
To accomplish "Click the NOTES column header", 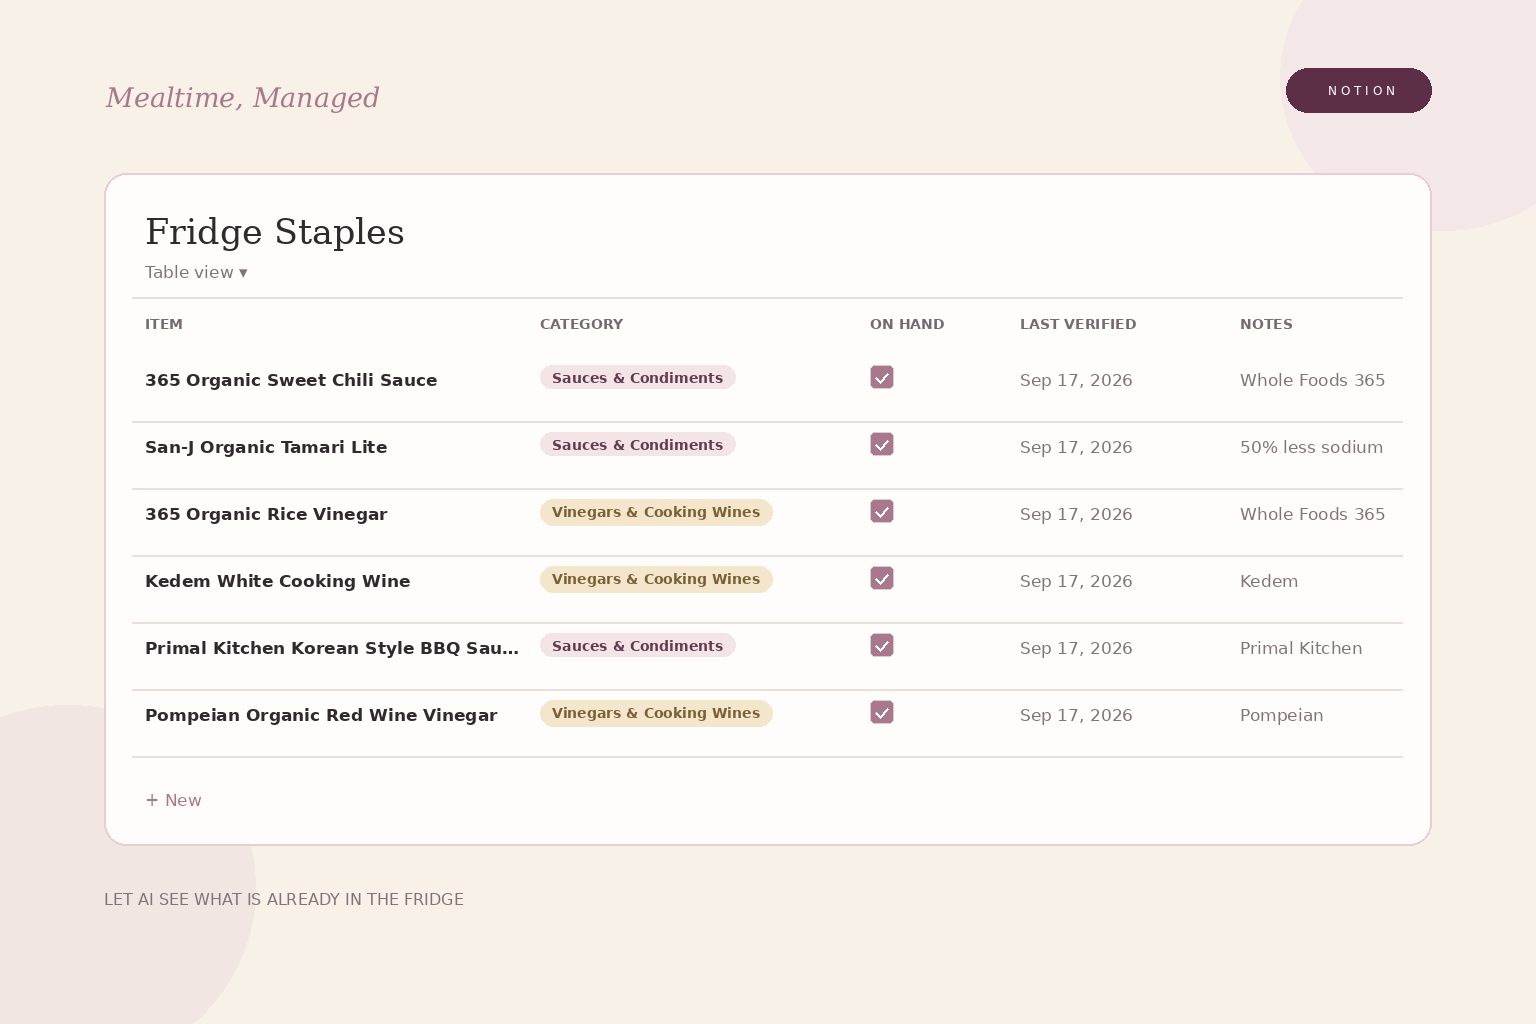I will [1266, 324].
